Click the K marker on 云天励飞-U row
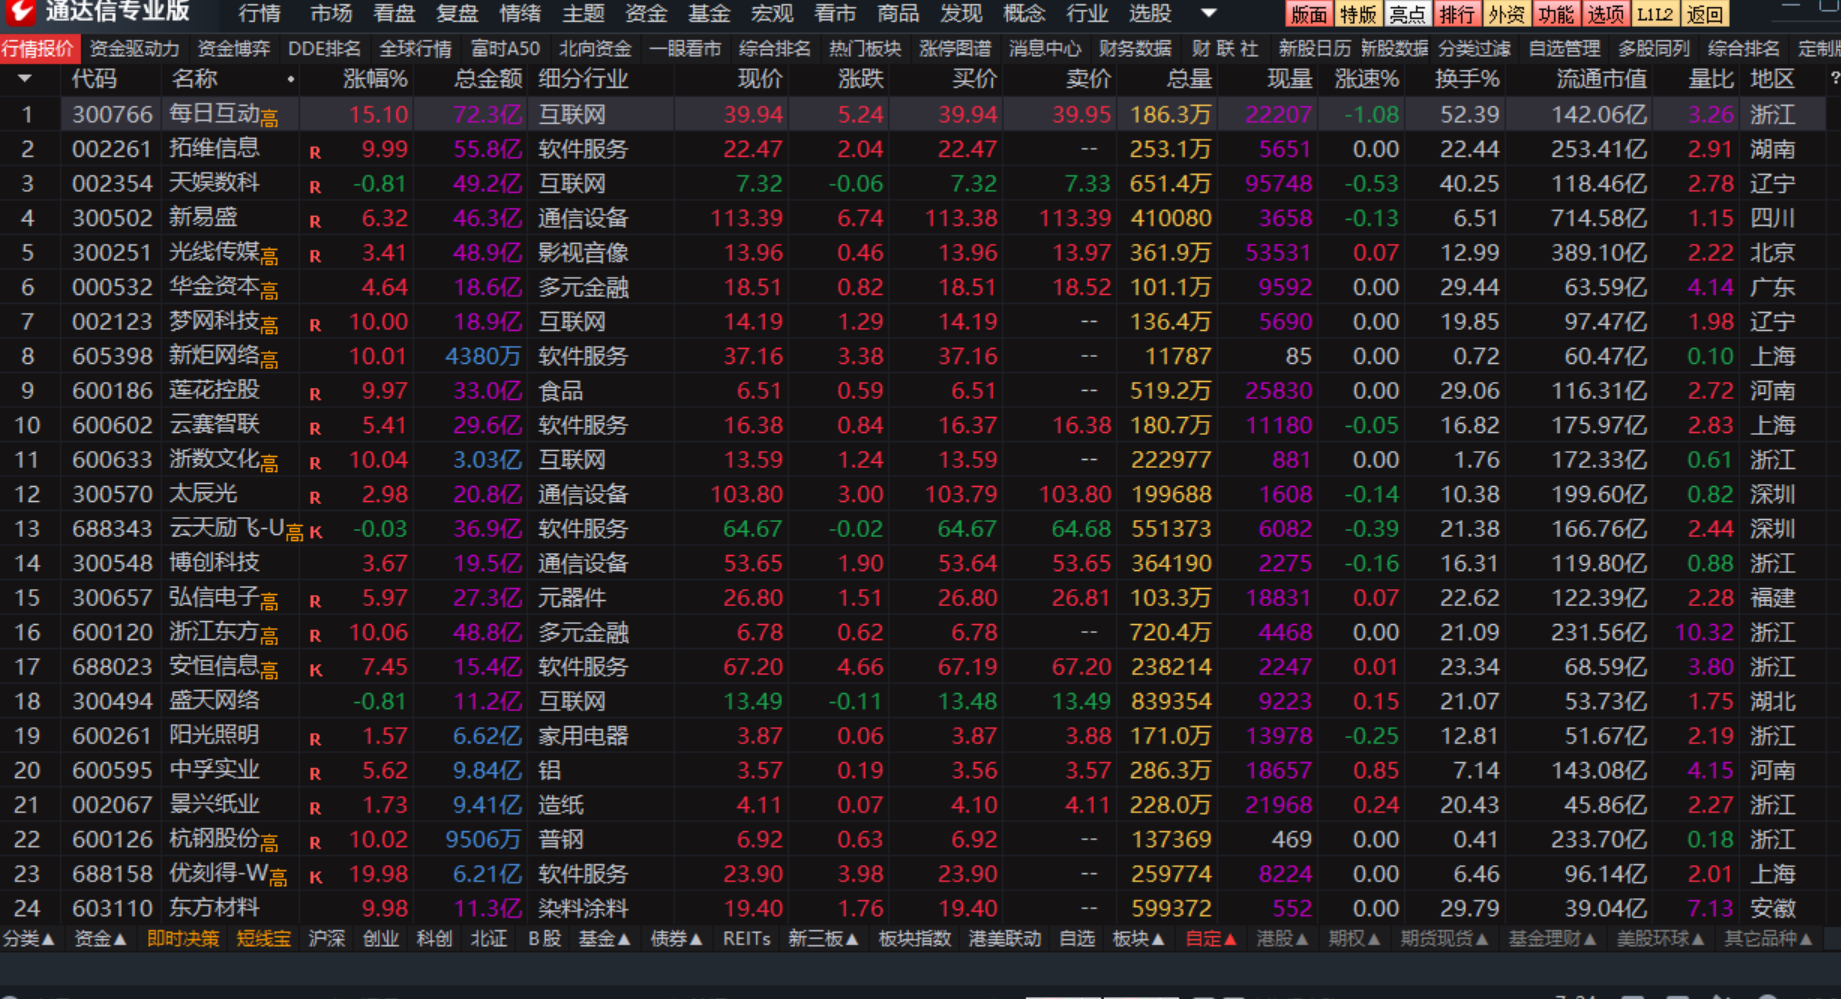Viewport: 1841px width, 999px height. click(x=316, y=532)
